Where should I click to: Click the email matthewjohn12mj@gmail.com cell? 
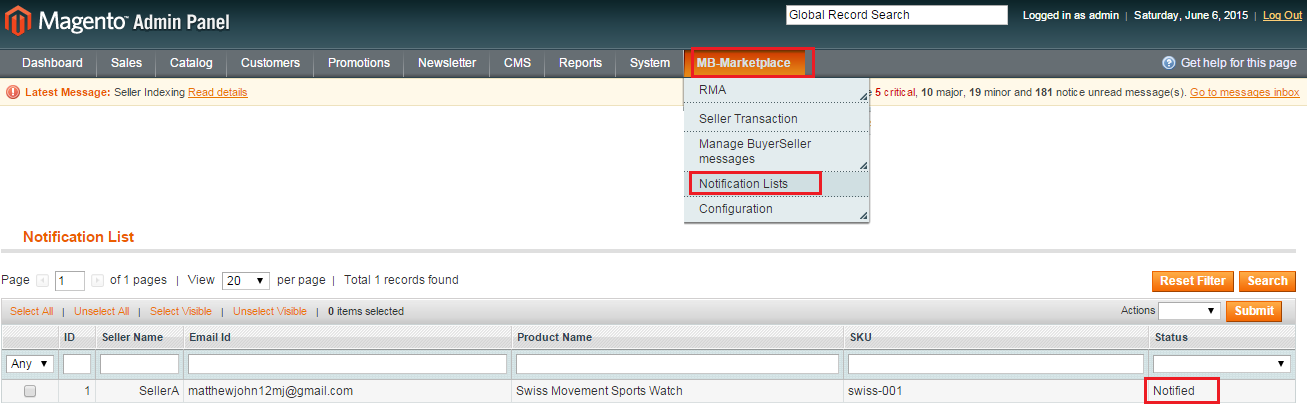click(270, 391)
